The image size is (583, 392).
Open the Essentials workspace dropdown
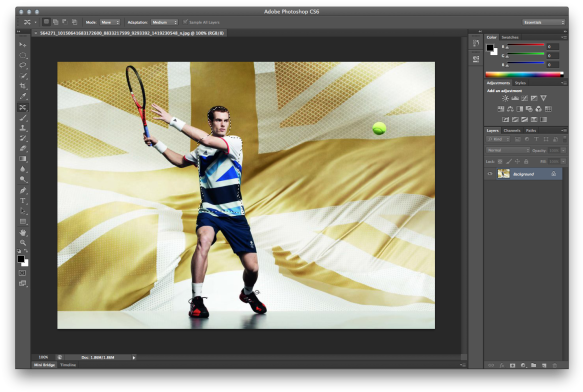pyautogui.click(x=544, y=22)
